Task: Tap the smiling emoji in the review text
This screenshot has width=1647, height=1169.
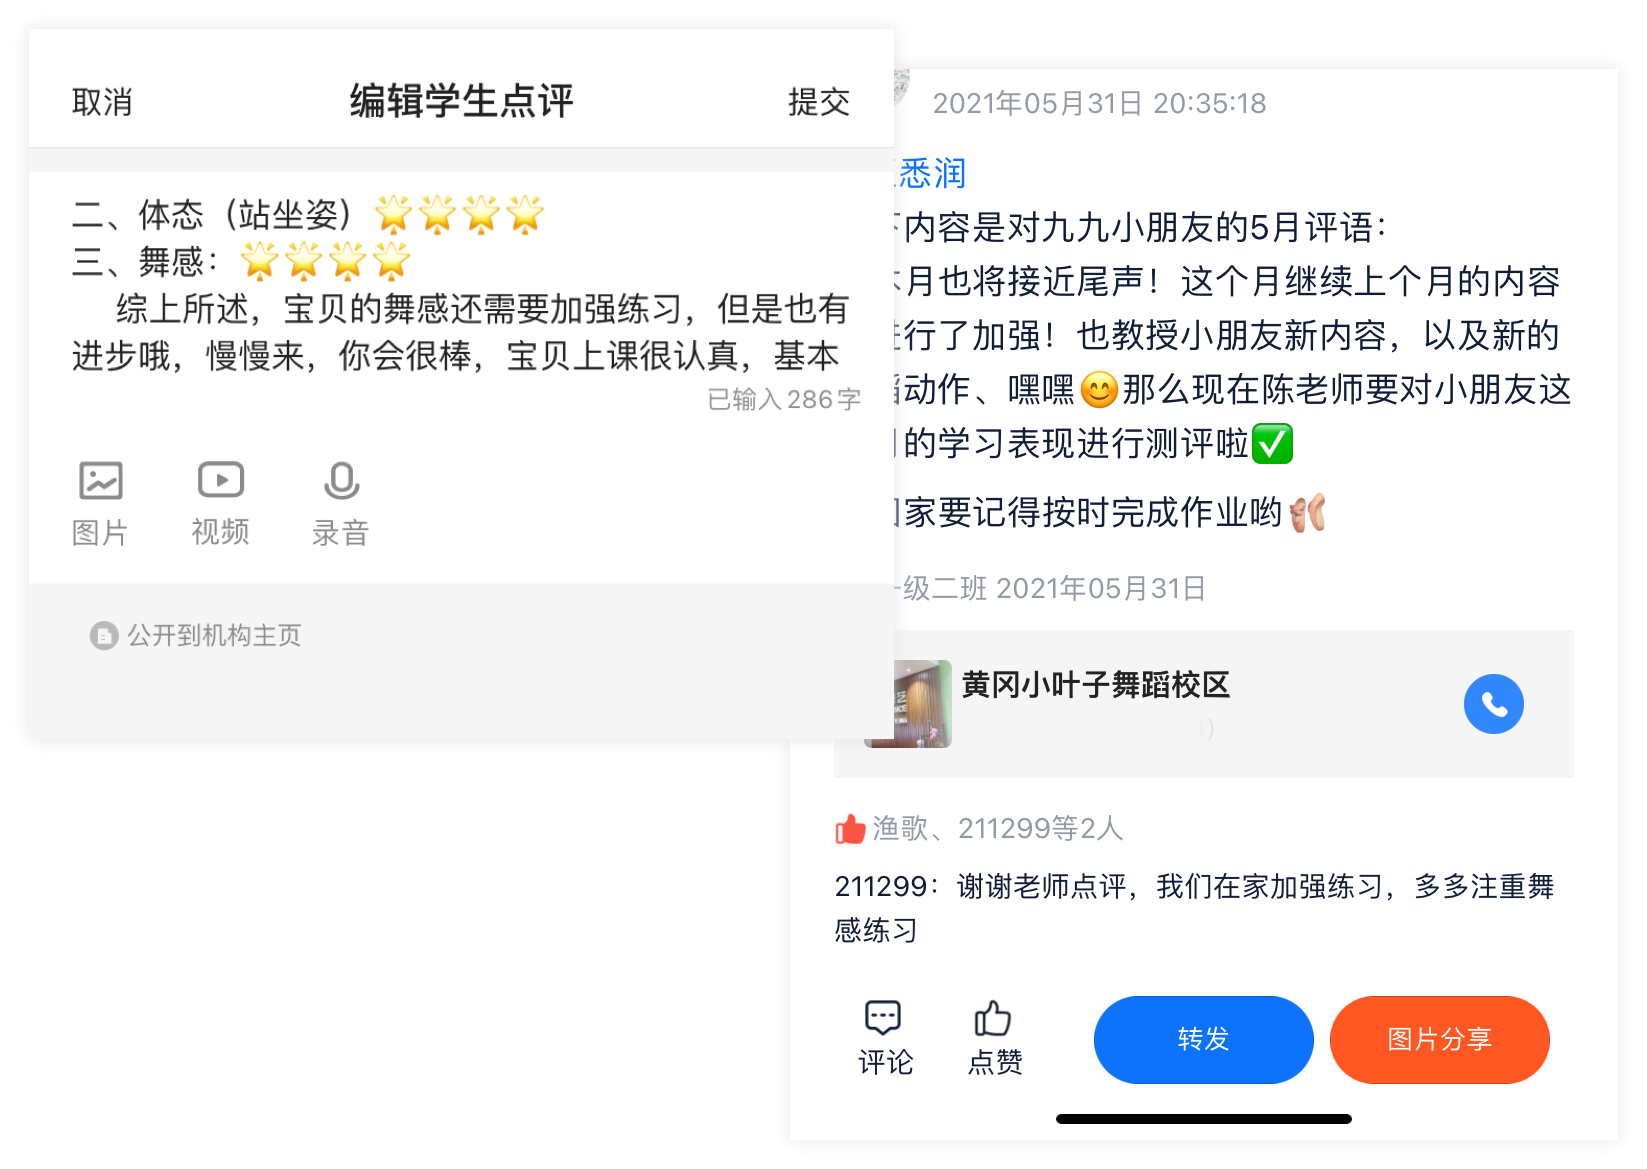Action: pos(1098,390)
